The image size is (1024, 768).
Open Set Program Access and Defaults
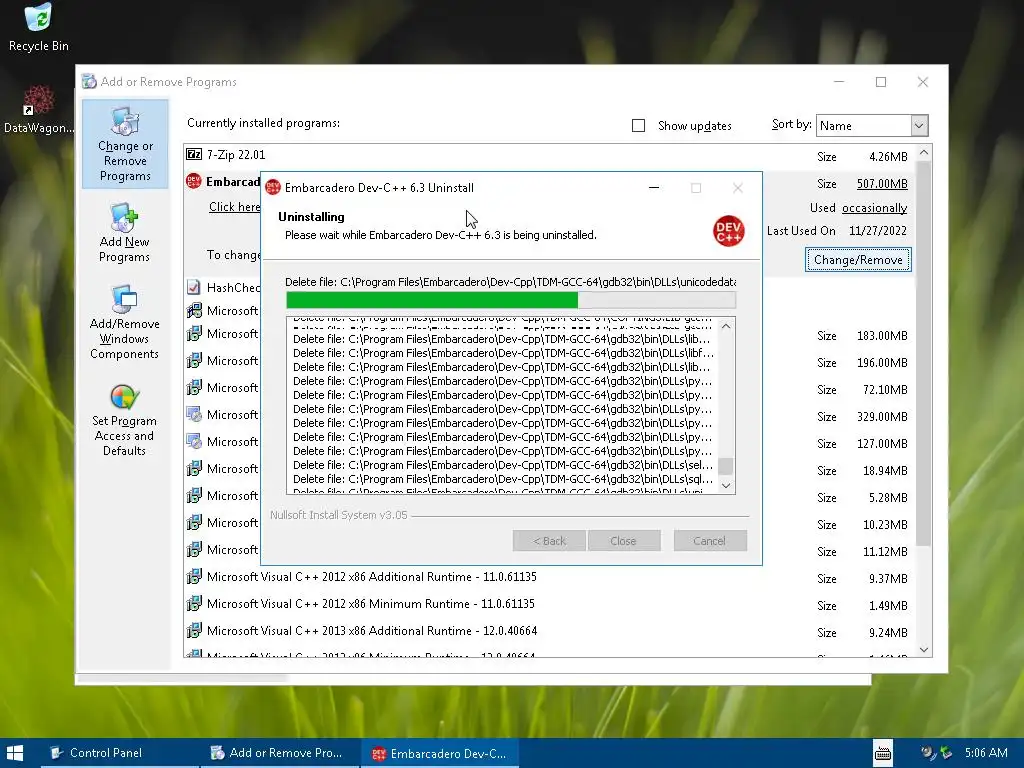click(124, 420)
